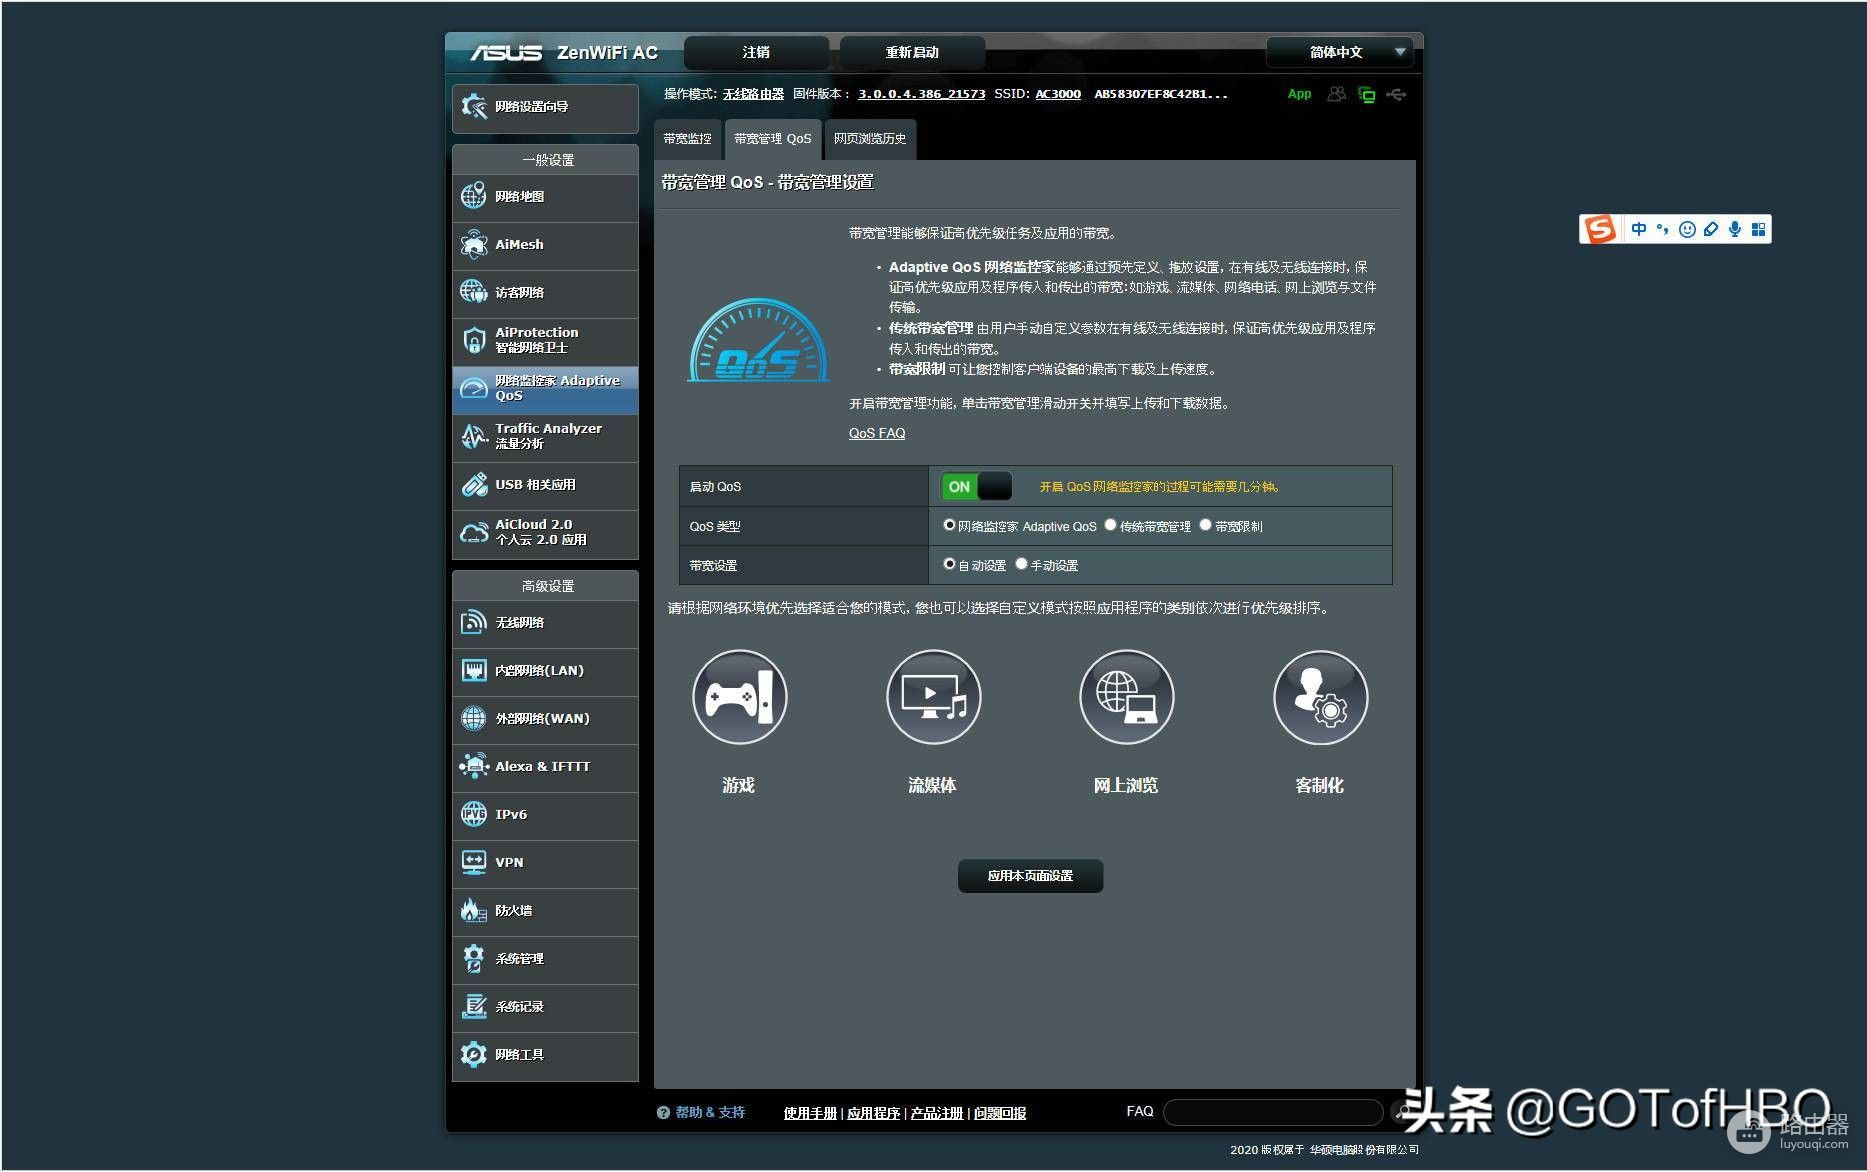Open AiMesh sidebar icon
1867x1172 pixels.
point(474,244)
